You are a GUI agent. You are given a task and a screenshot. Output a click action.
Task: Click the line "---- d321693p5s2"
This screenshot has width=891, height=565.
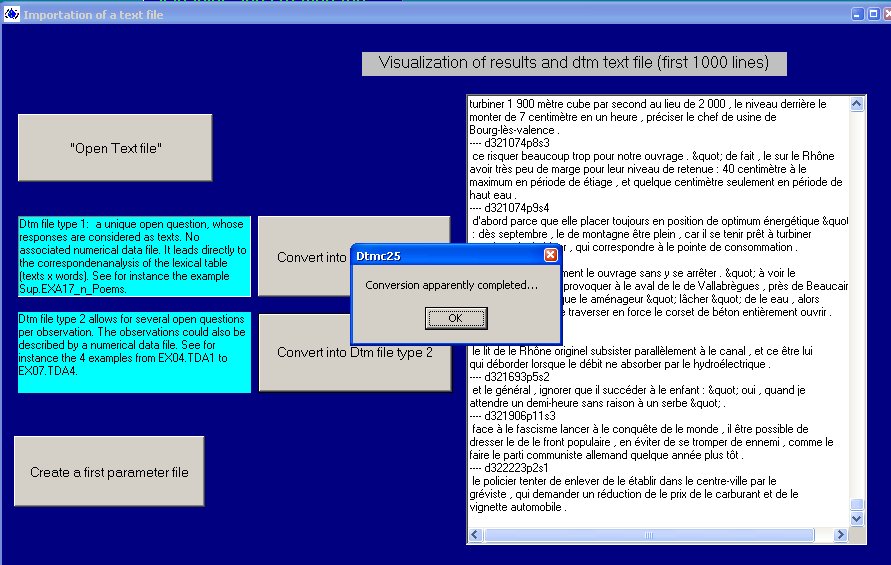click(510, 377)
